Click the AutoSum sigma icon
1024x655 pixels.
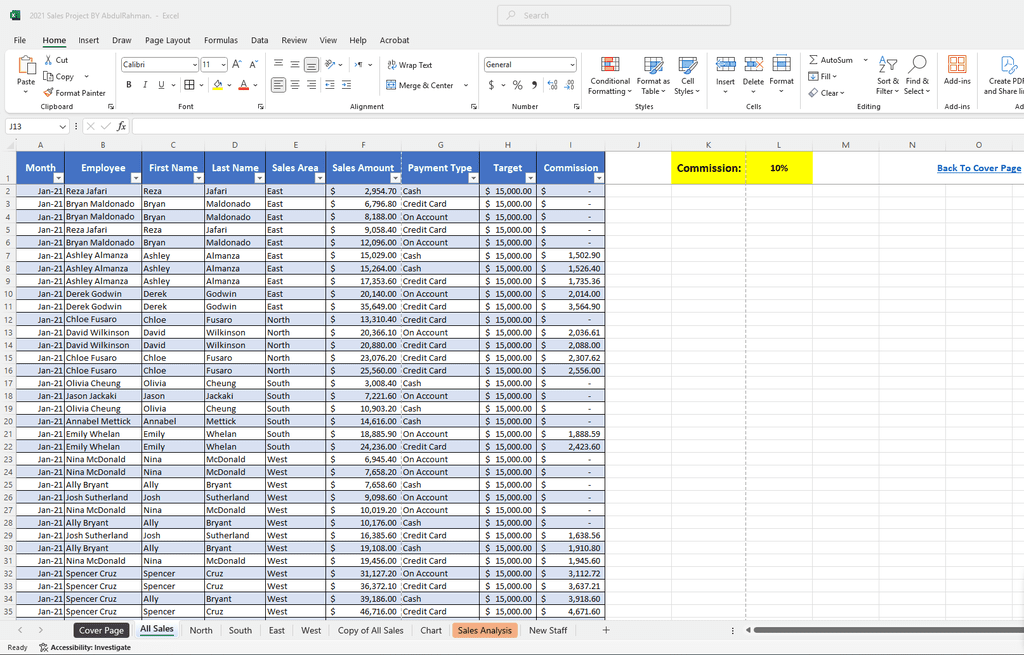click(x=813, y=60)
